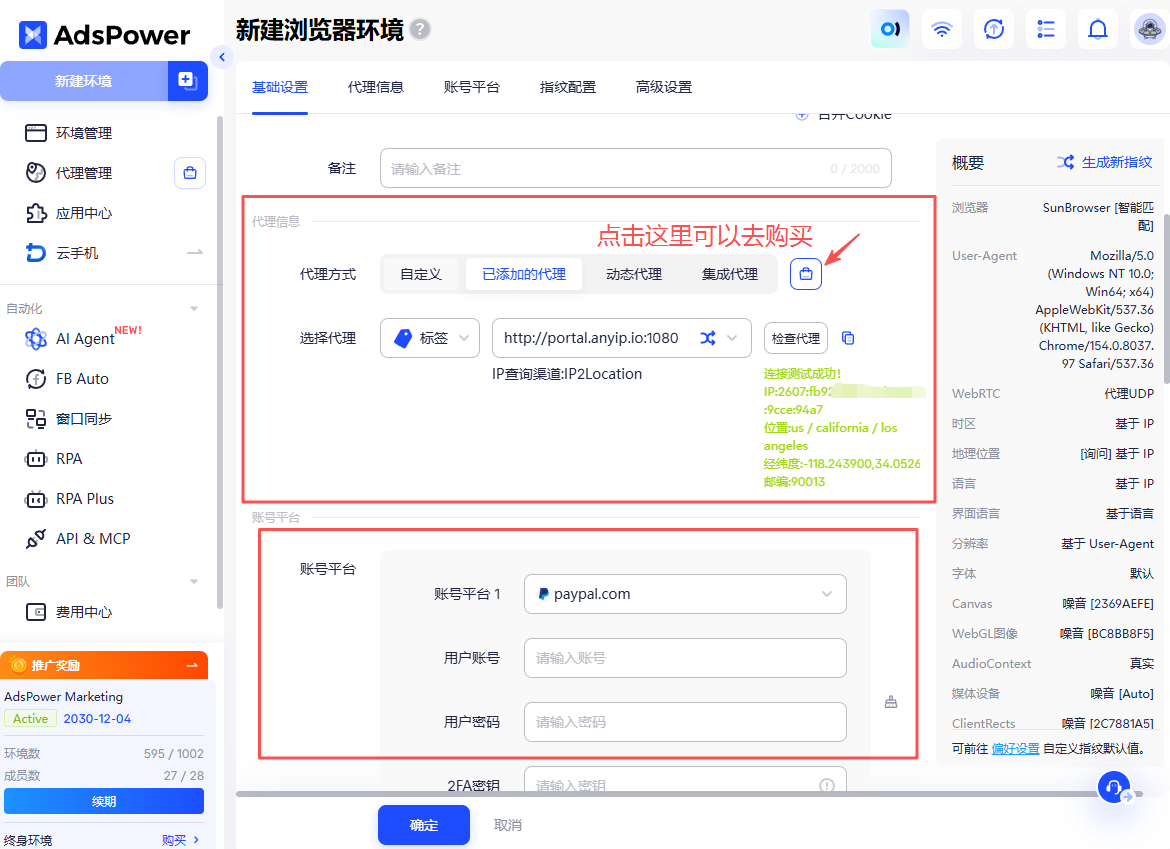Select 动态代理 proxy method

(634, 275)
